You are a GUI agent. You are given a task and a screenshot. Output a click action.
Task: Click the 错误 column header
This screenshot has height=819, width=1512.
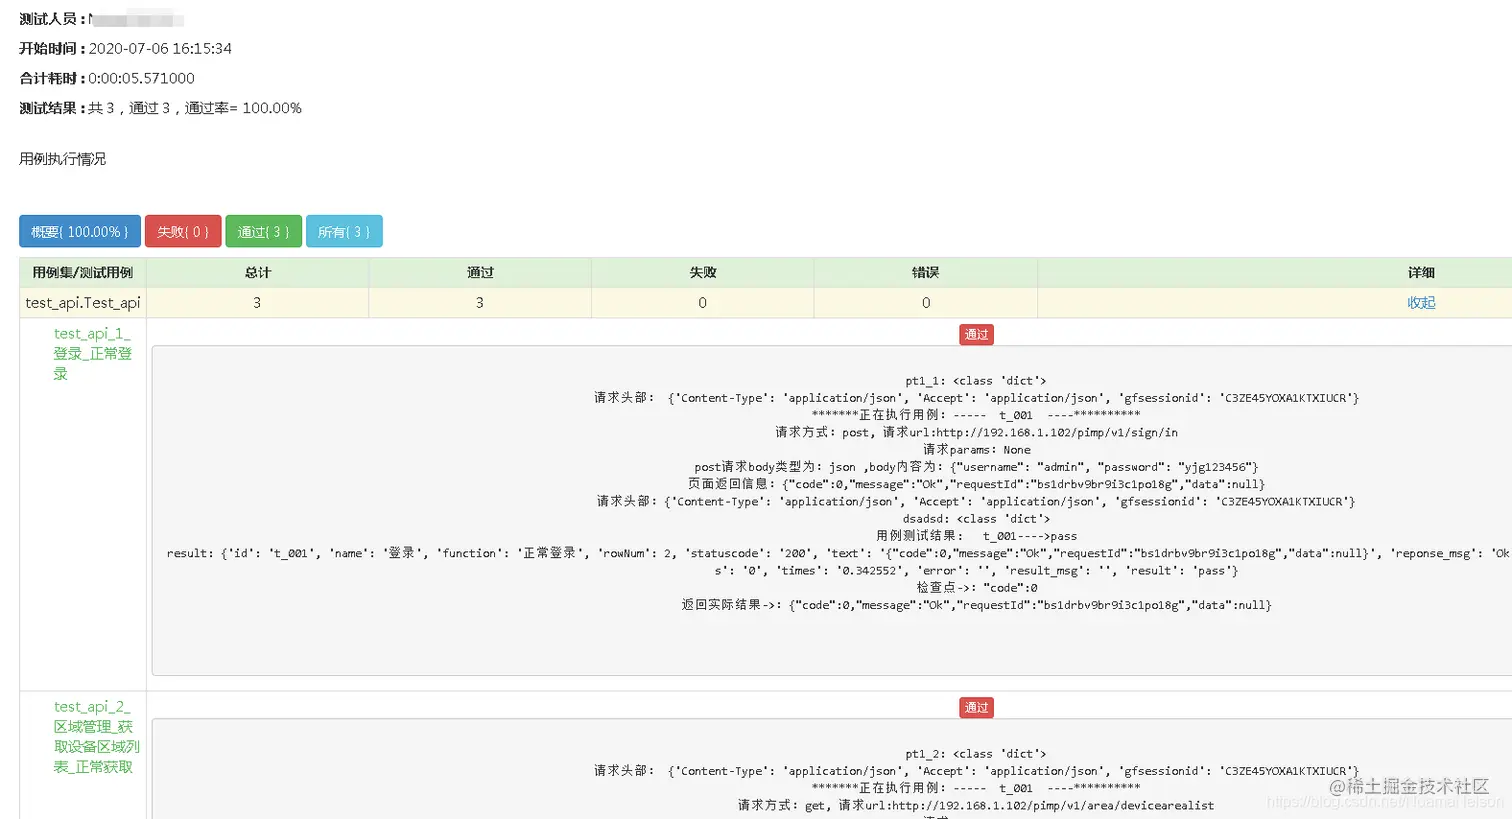tap(926, 272)
